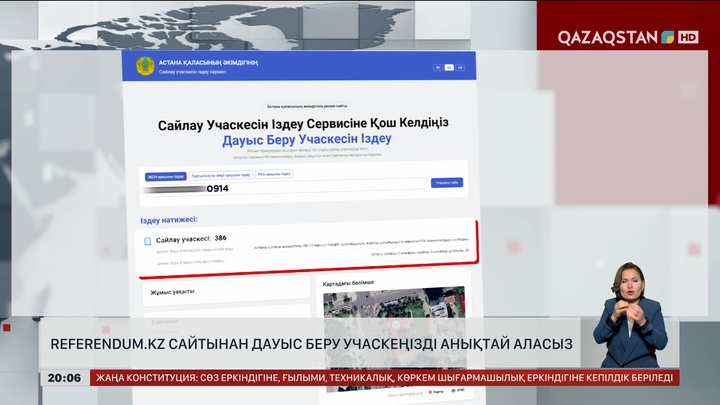Open the 'Тұрғылықты жері арқылы іздеу' tab
Viewport: 720px width, 405px height.
(x=221, y=175)
